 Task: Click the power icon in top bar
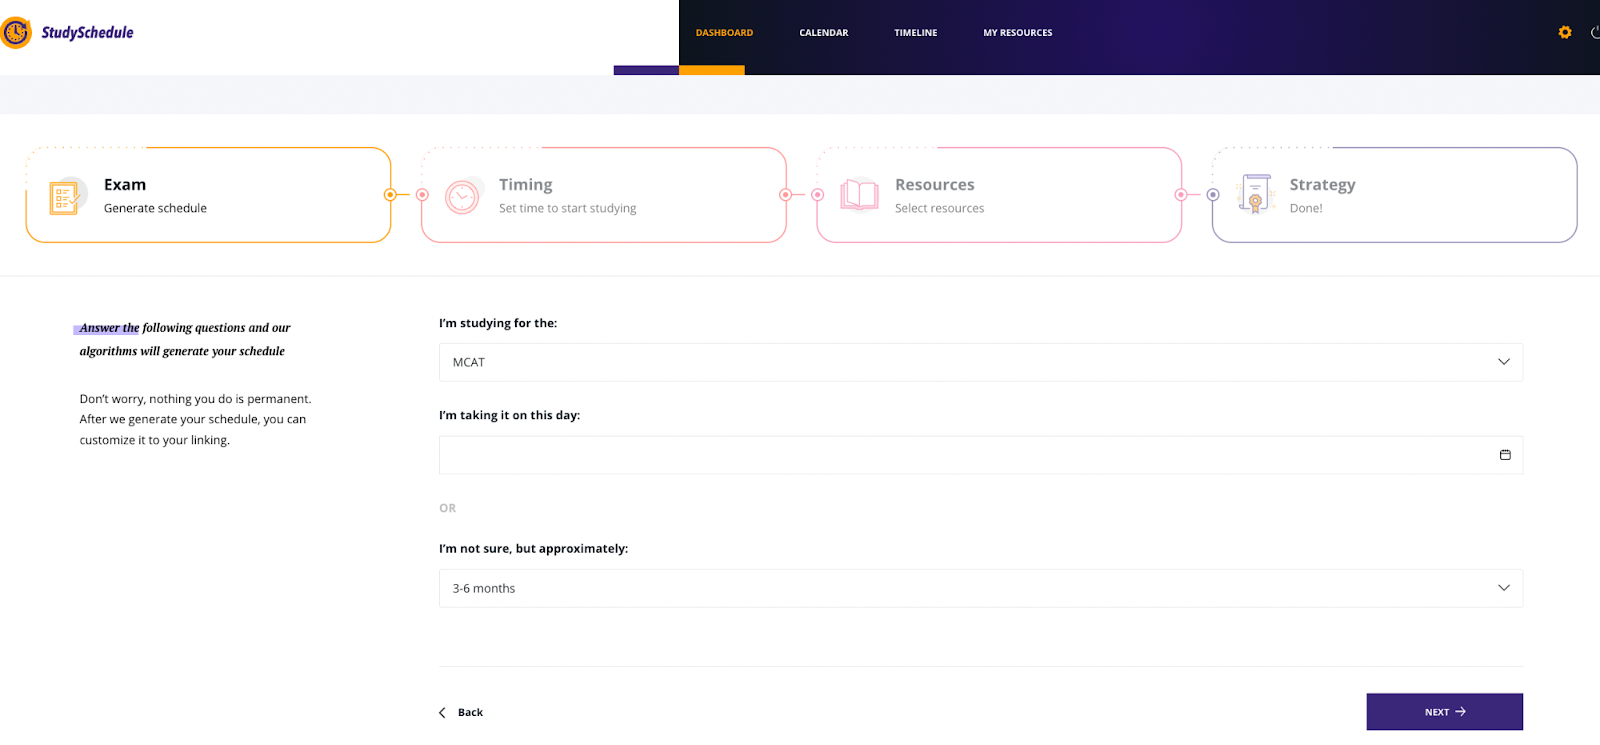(1594, 33)
